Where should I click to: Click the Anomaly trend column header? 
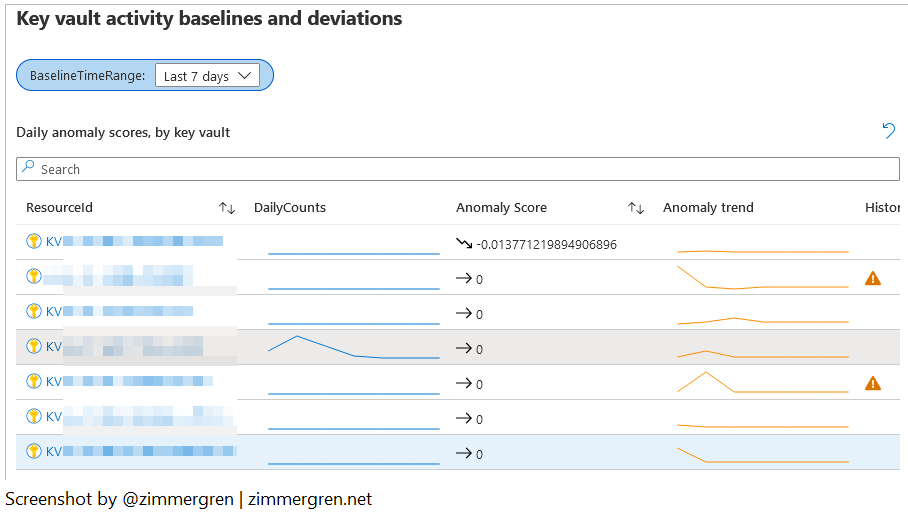point(708,208)
